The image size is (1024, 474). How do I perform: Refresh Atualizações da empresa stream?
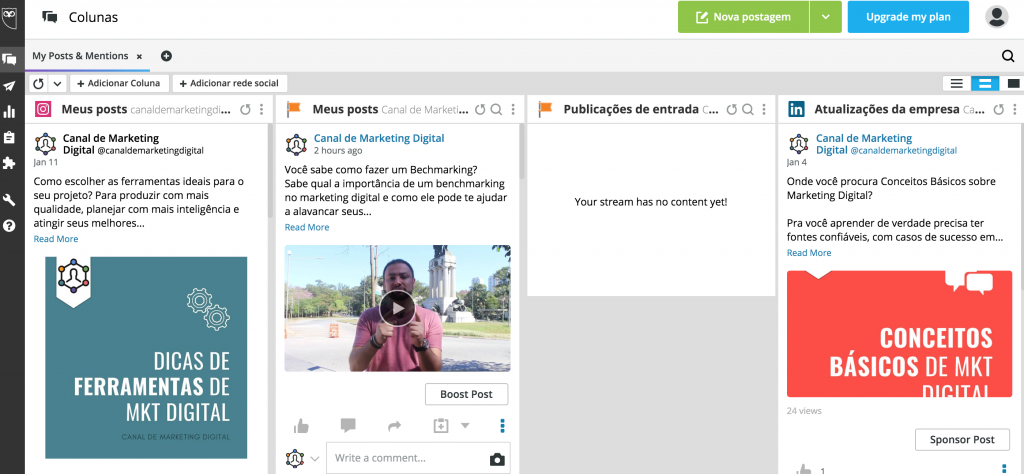pyautogui.click(x=999, y=110)
